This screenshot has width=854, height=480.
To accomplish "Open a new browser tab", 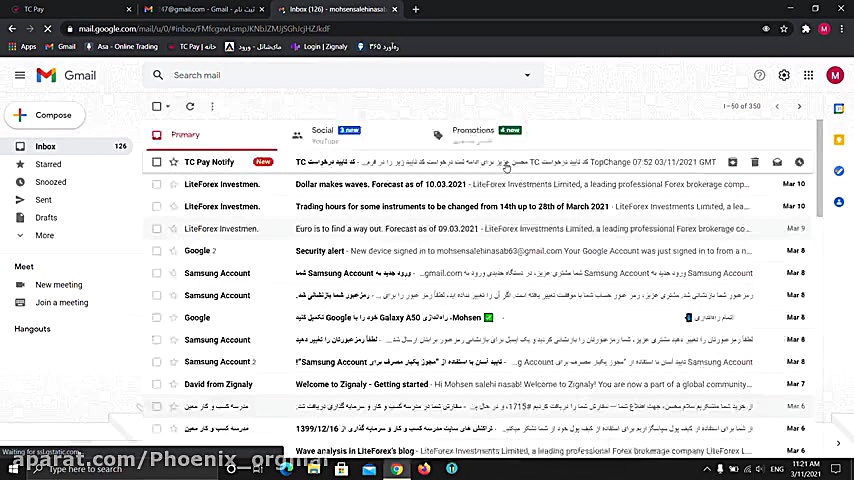I will tap(416, 9).
